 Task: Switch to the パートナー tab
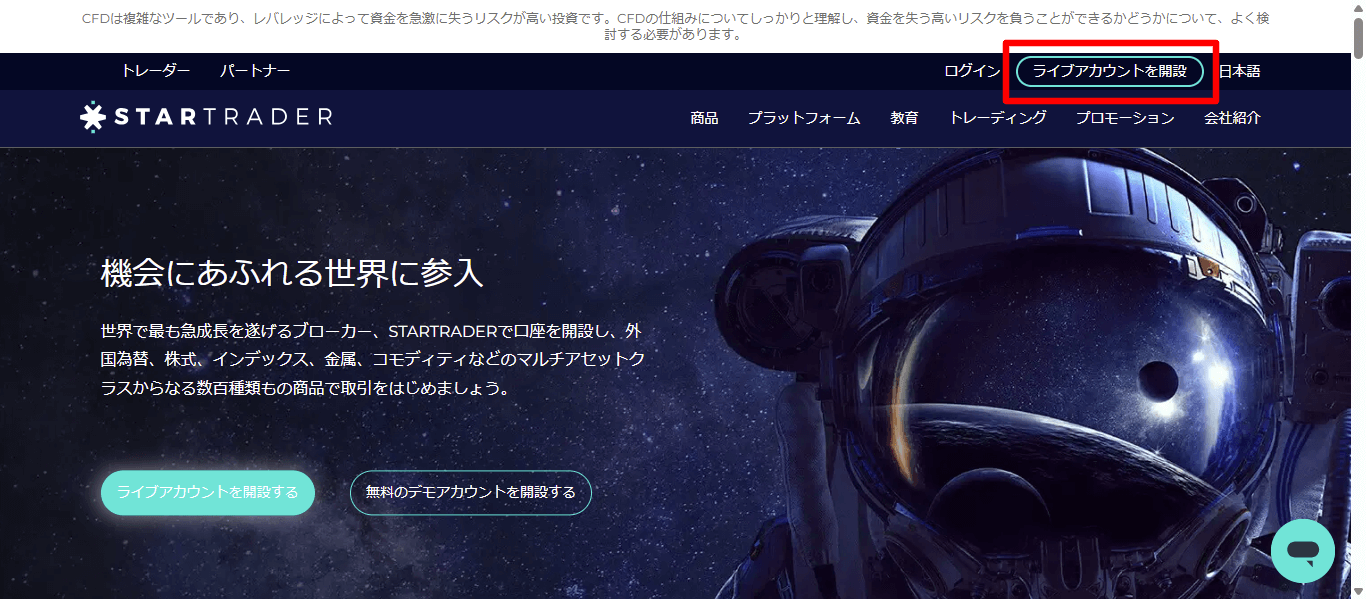(x=254, y=71)
